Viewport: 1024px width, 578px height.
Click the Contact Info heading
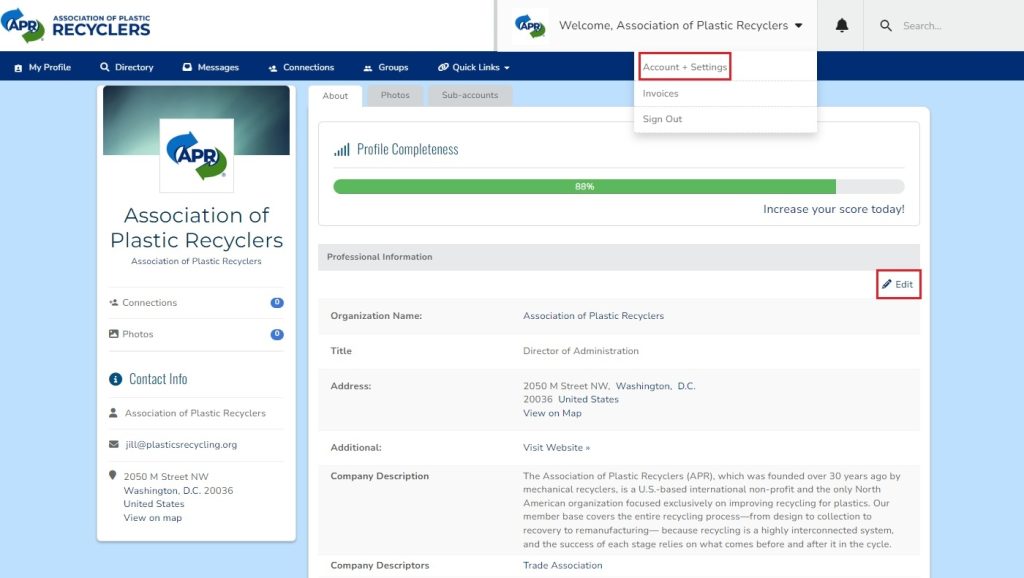click(x=158, y=379)
